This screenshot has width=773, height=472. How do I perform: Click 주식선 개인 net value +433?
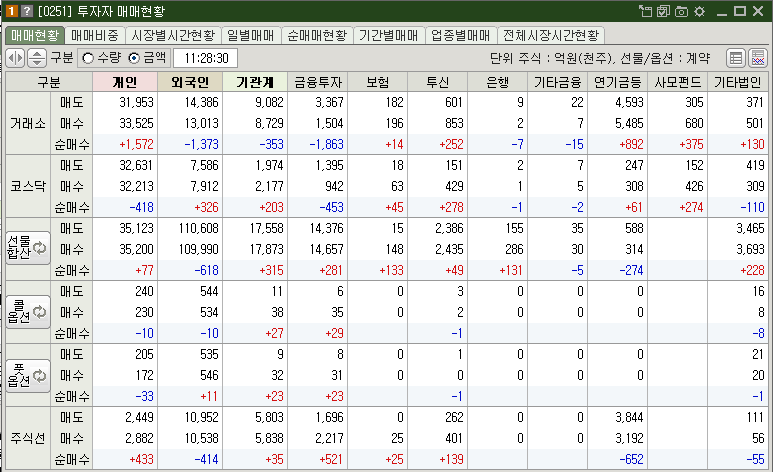(141, 460)
